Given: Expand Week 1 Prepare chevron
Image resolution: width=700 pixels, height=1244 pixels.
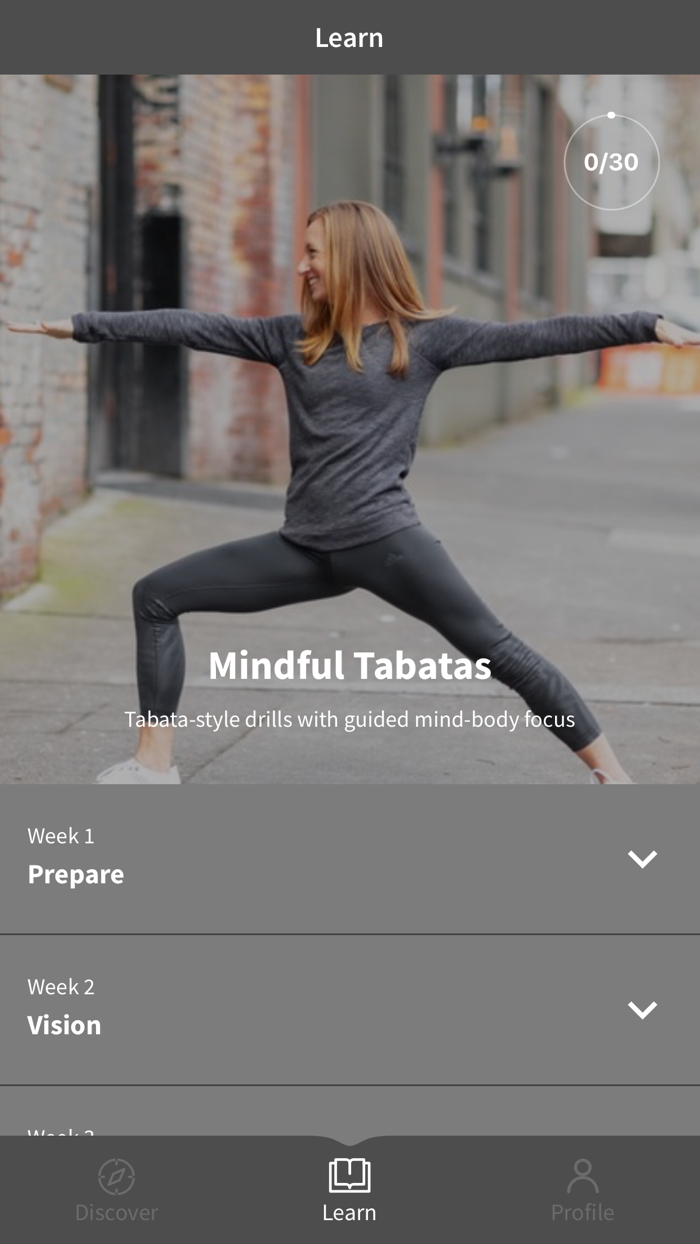Looking at the screenshot, I should point(642,859).
